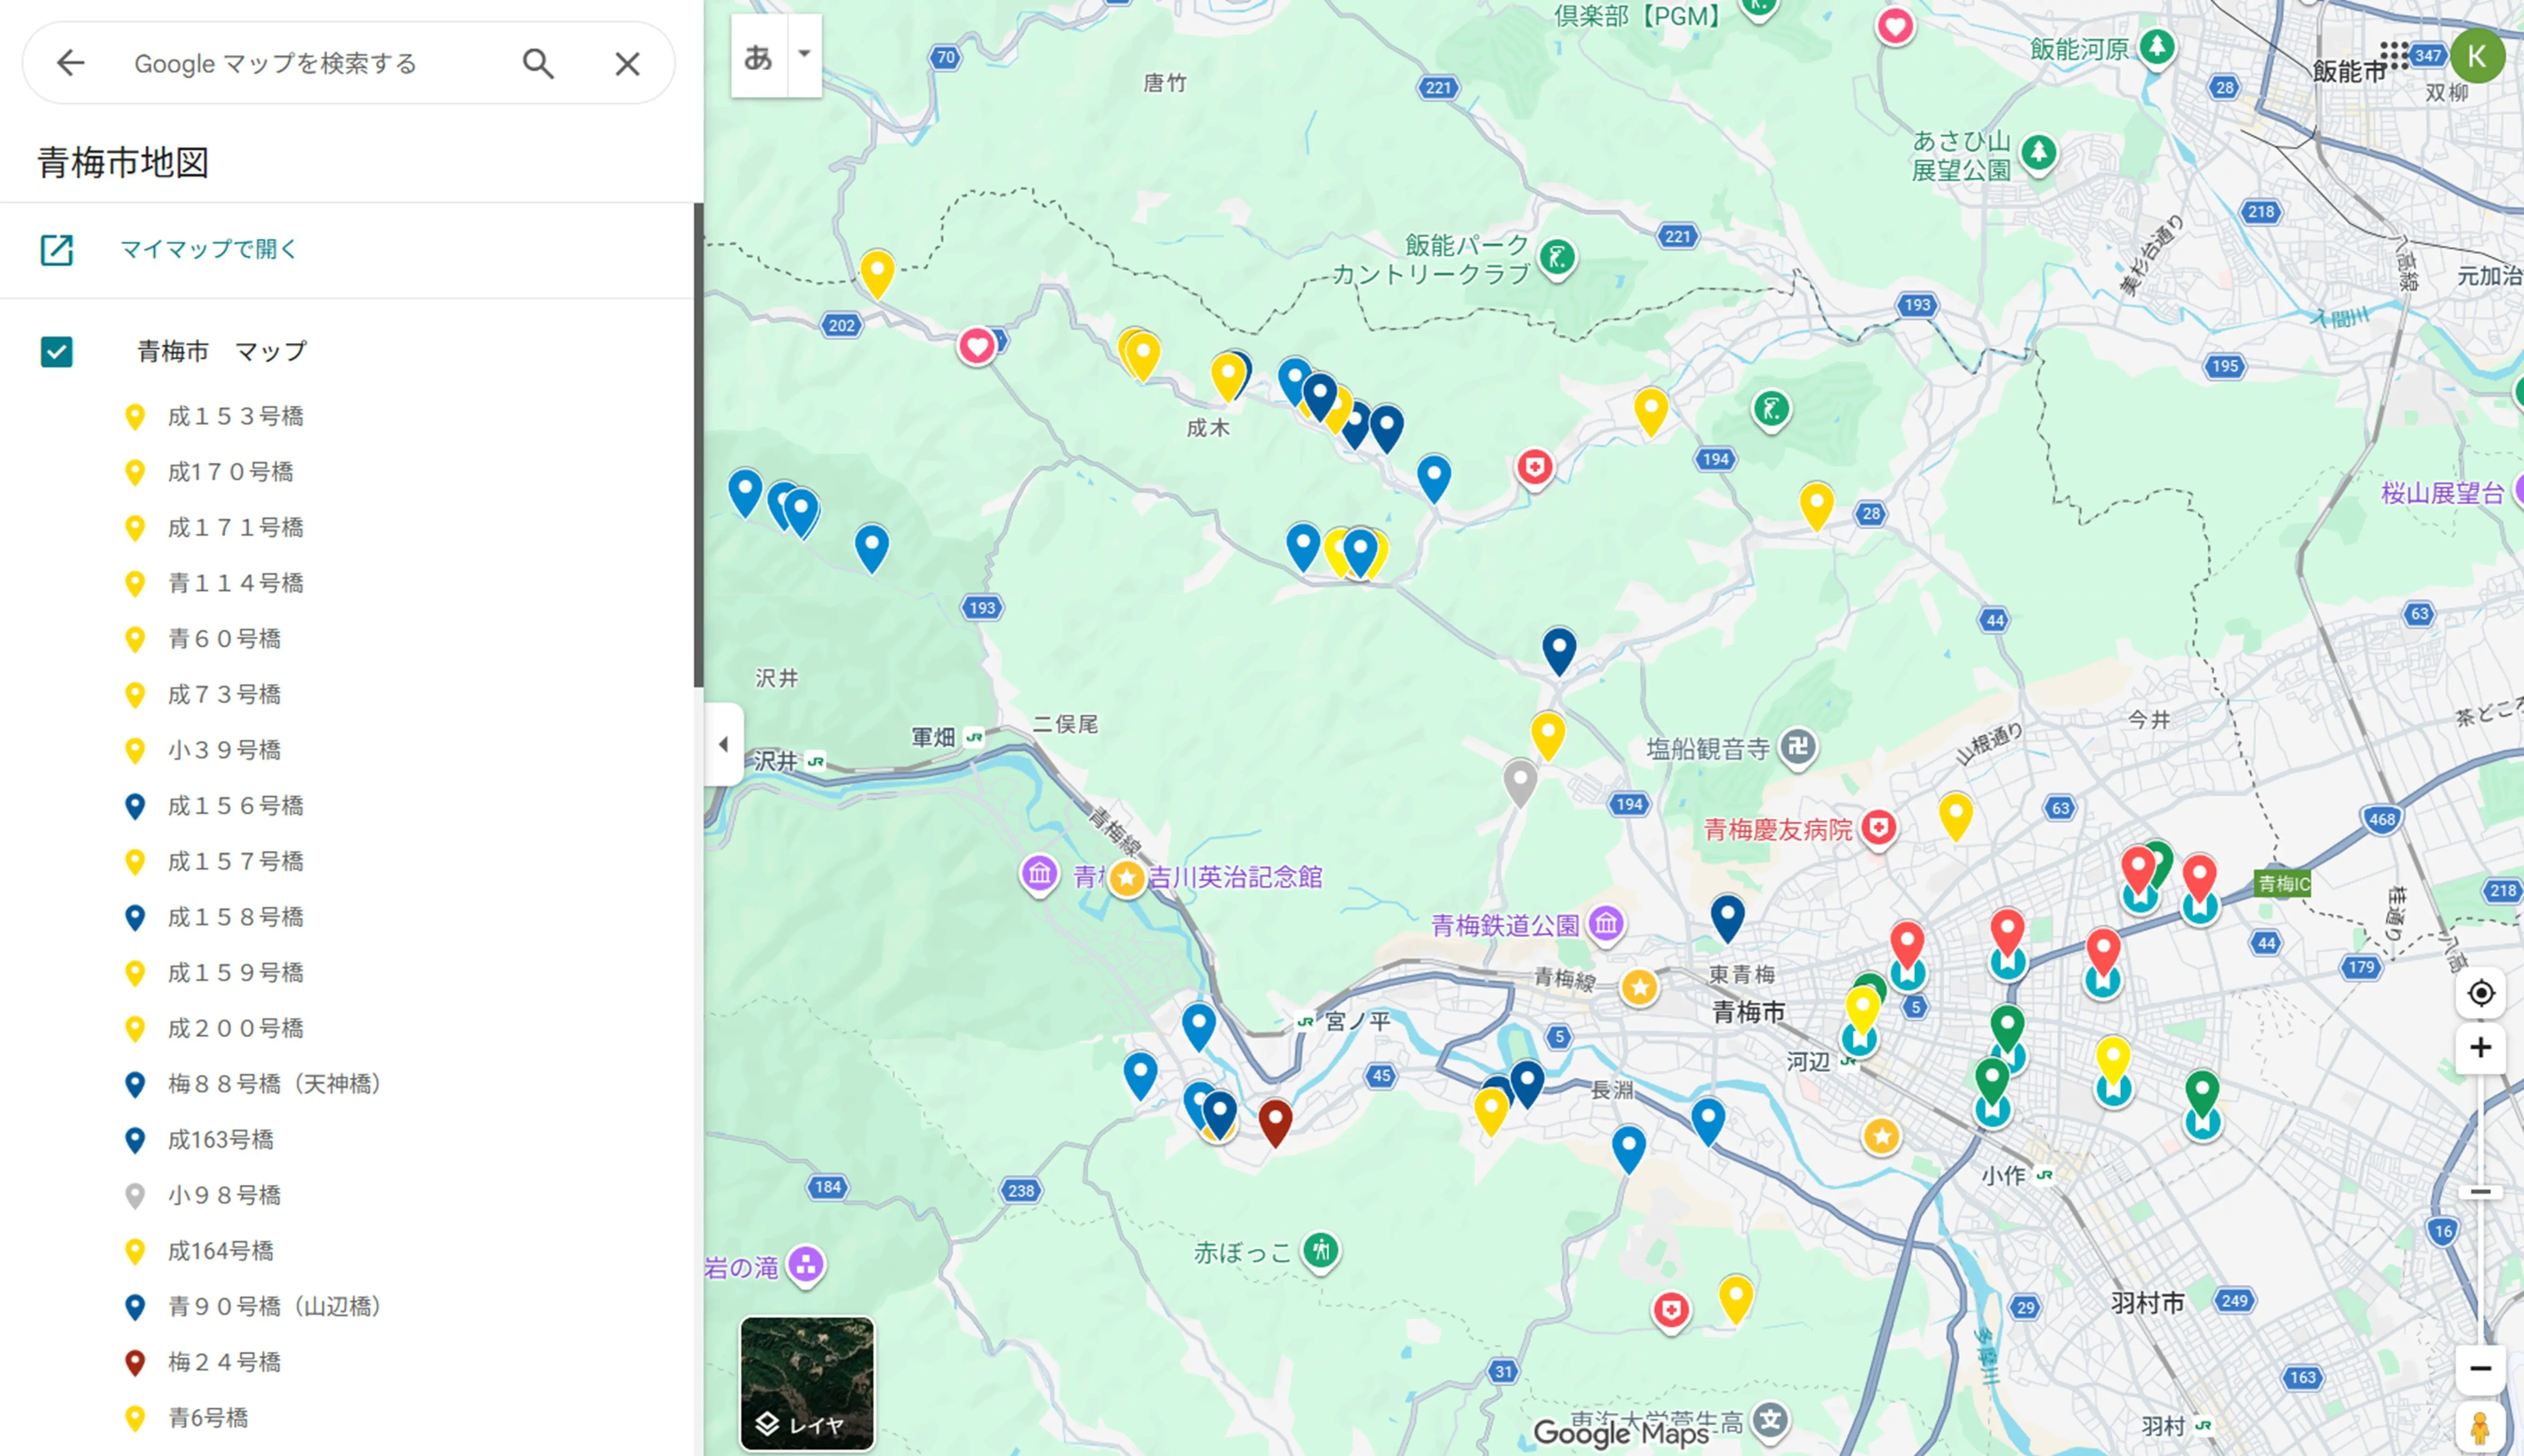
Task: Collapse the side panel with the arrow tab
Action: 724,744
